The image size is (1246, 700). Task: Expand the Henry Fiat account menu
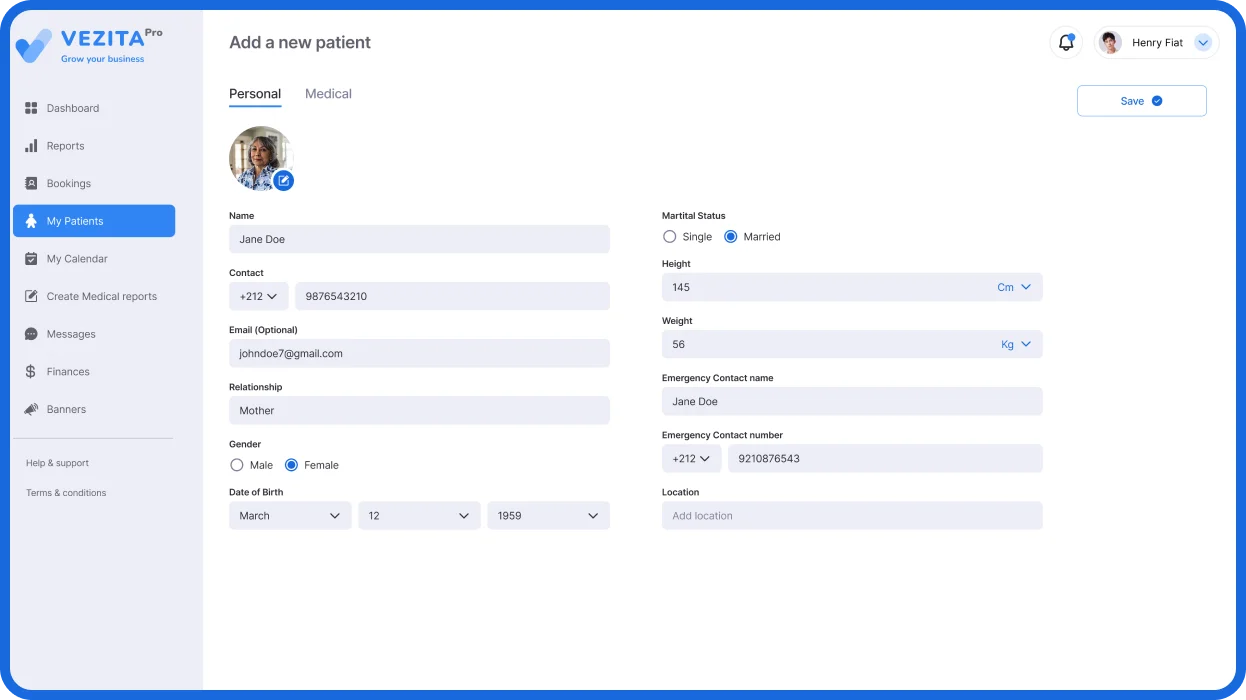point(1203,43)
